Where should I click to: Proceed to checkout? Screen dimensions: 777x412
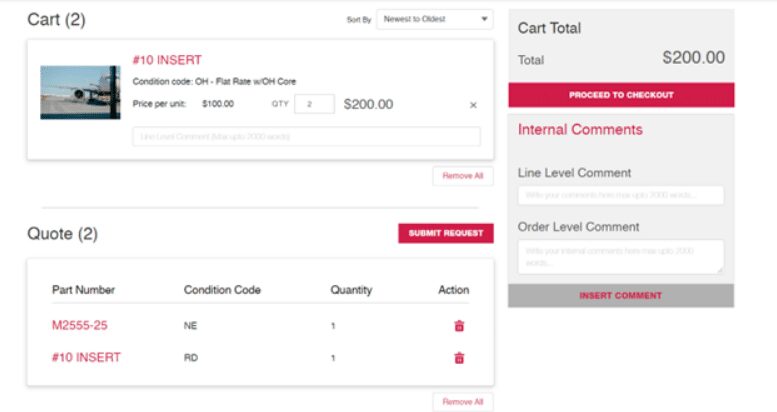coord(621,95)
